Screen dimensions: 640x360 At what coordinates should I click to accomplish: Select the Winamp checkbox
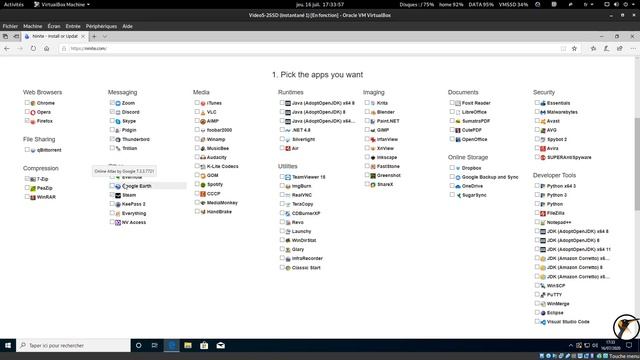click(197, 139)
